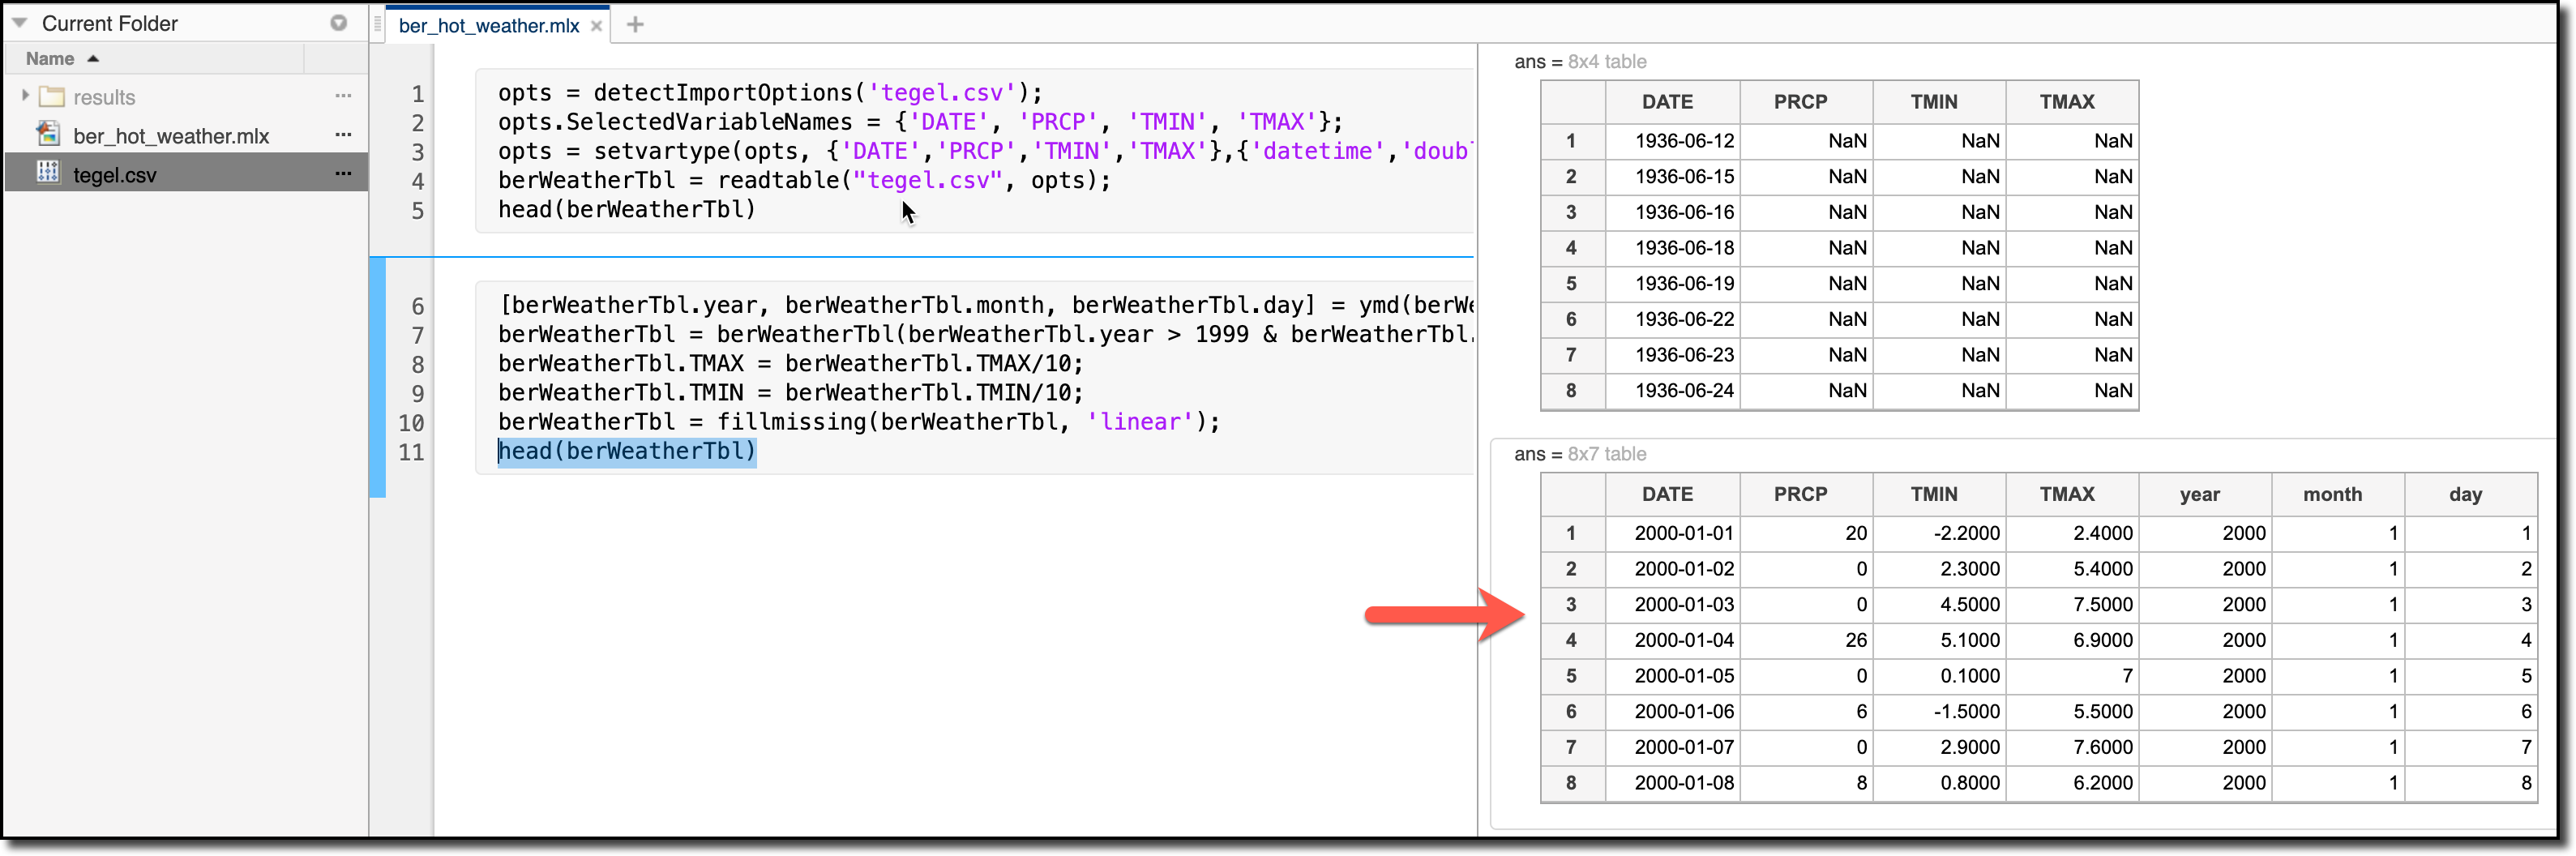The width and height of the screenshot is (2576, 856).
Task: Place cursor on code line 1
Action: pos(770,93)
